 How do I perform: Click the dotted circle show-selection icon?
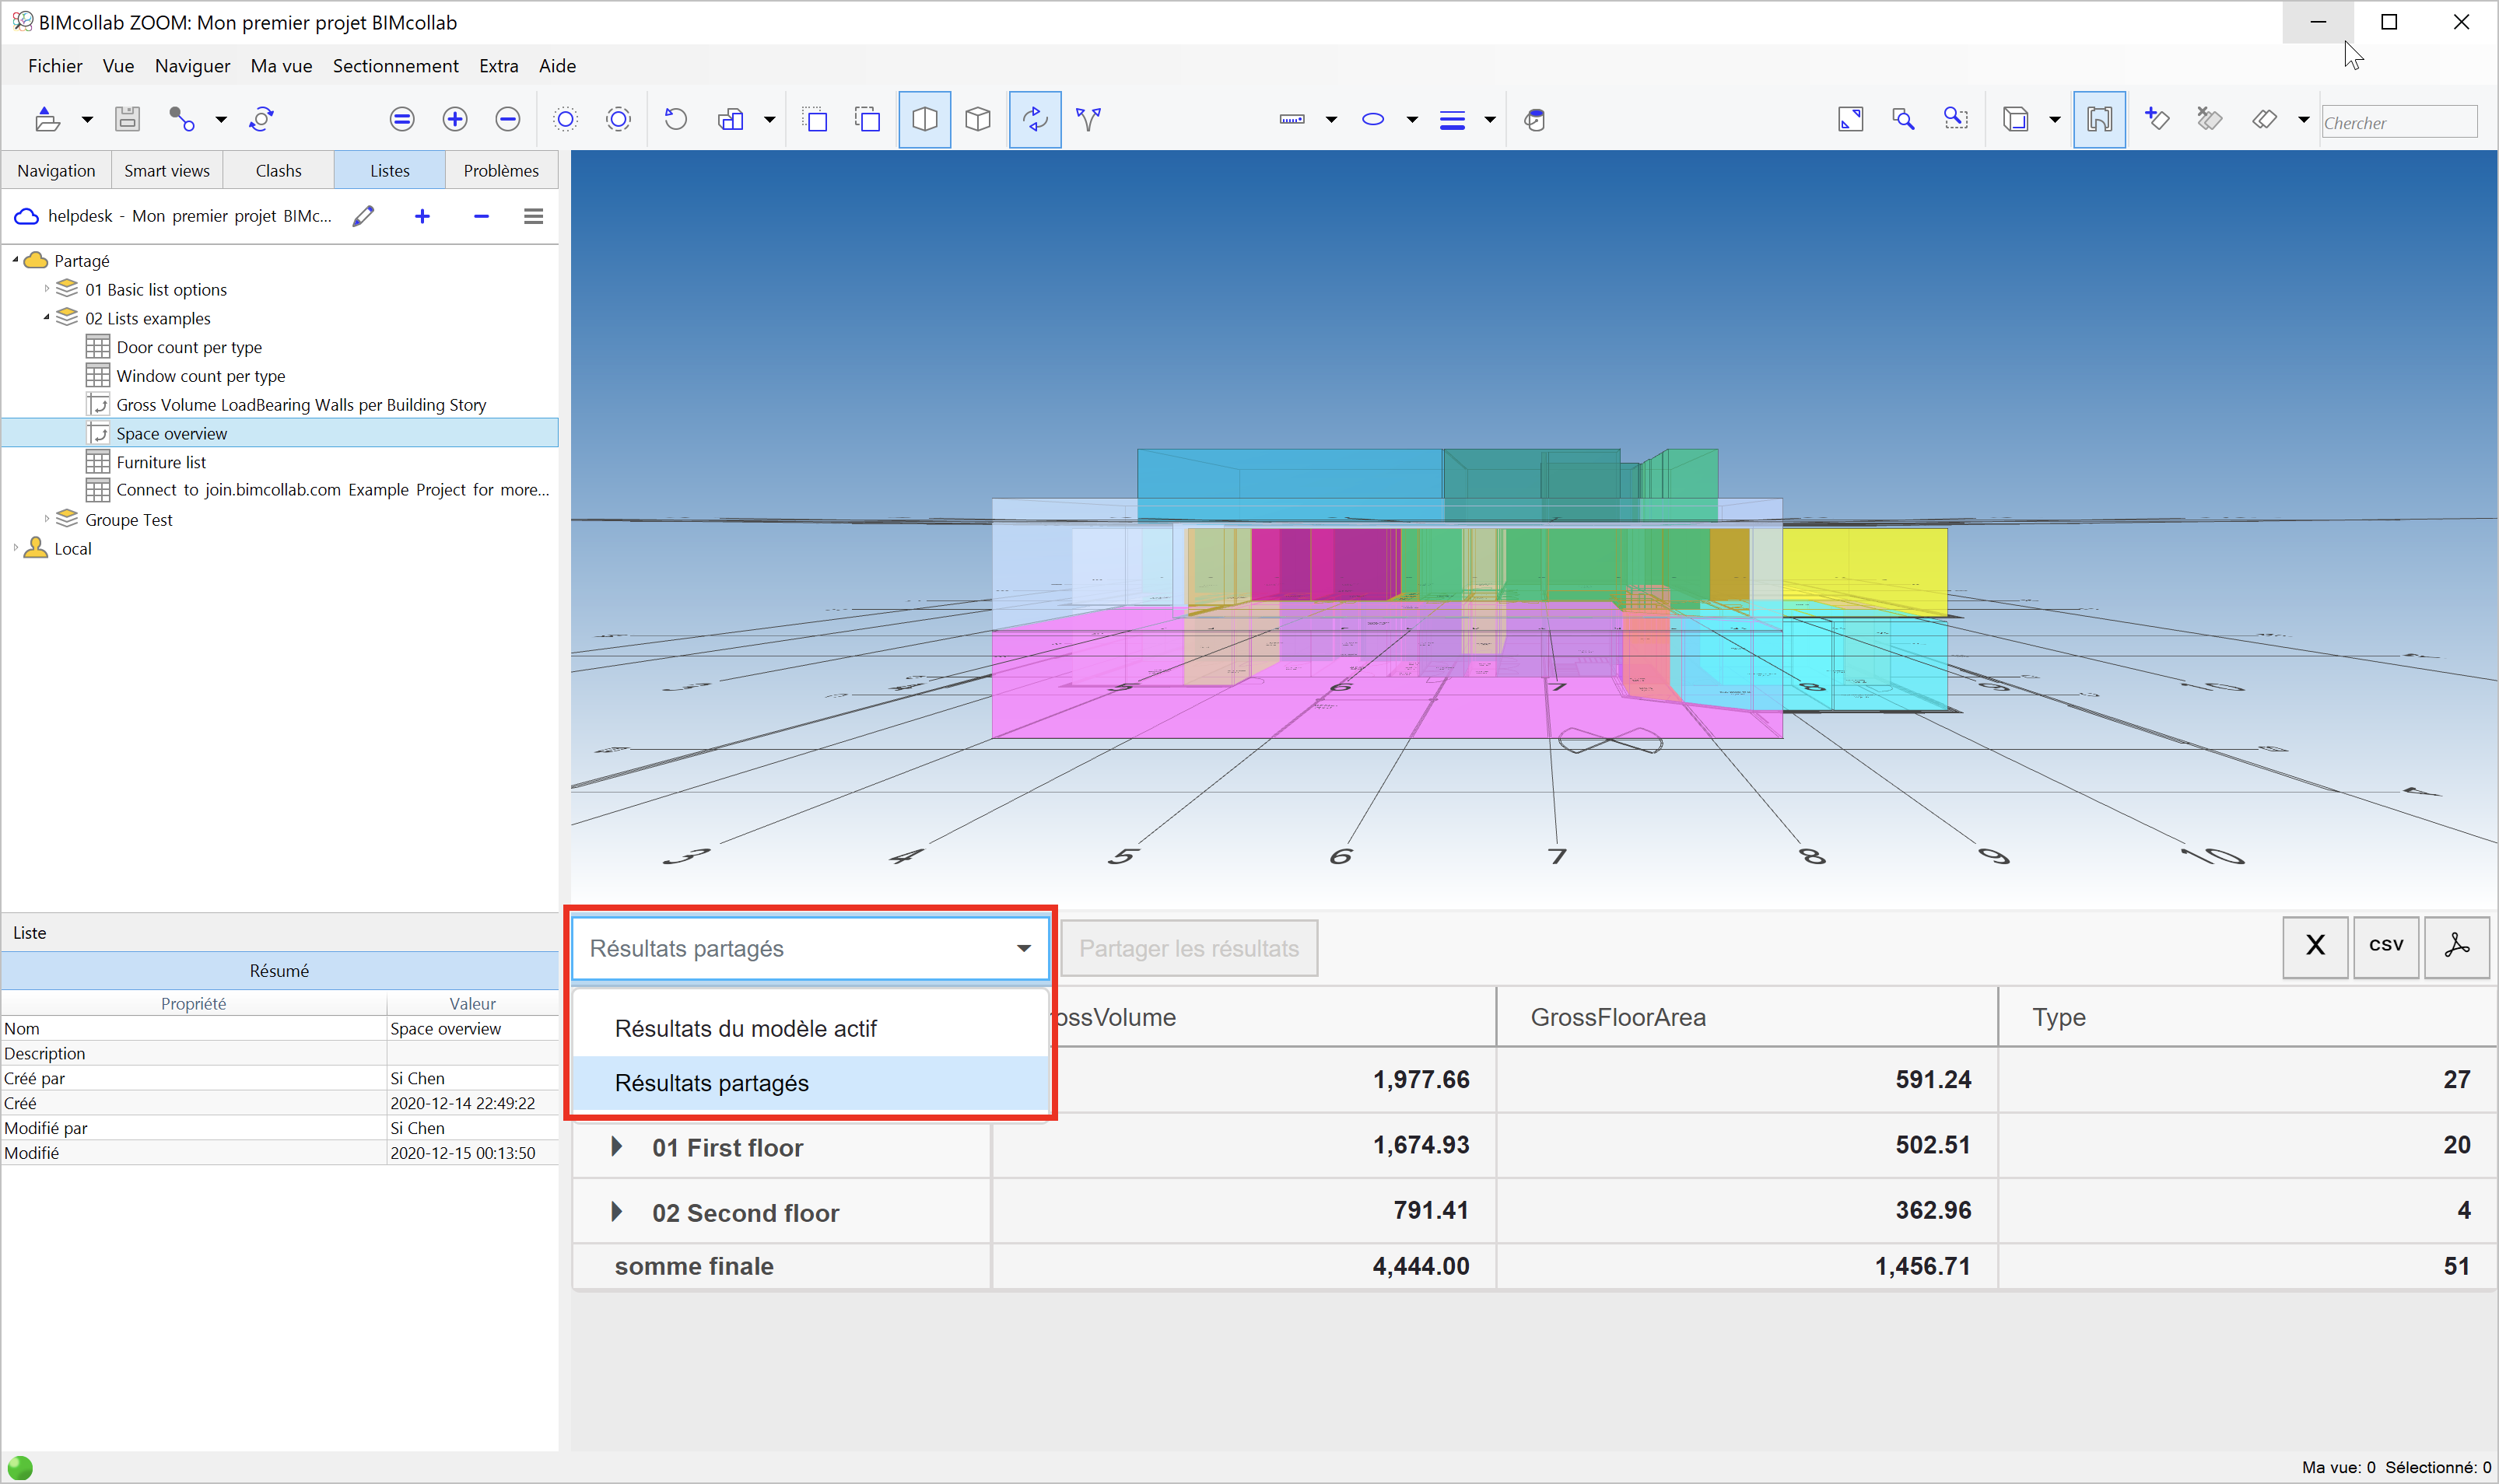pos(566,120)
